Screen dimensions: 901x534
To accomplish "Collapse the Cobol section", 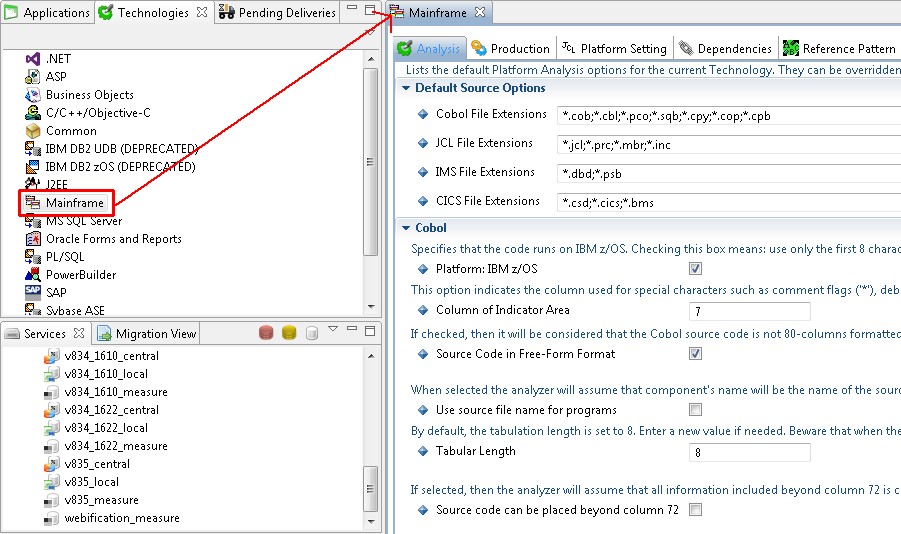I will [406, 228].
